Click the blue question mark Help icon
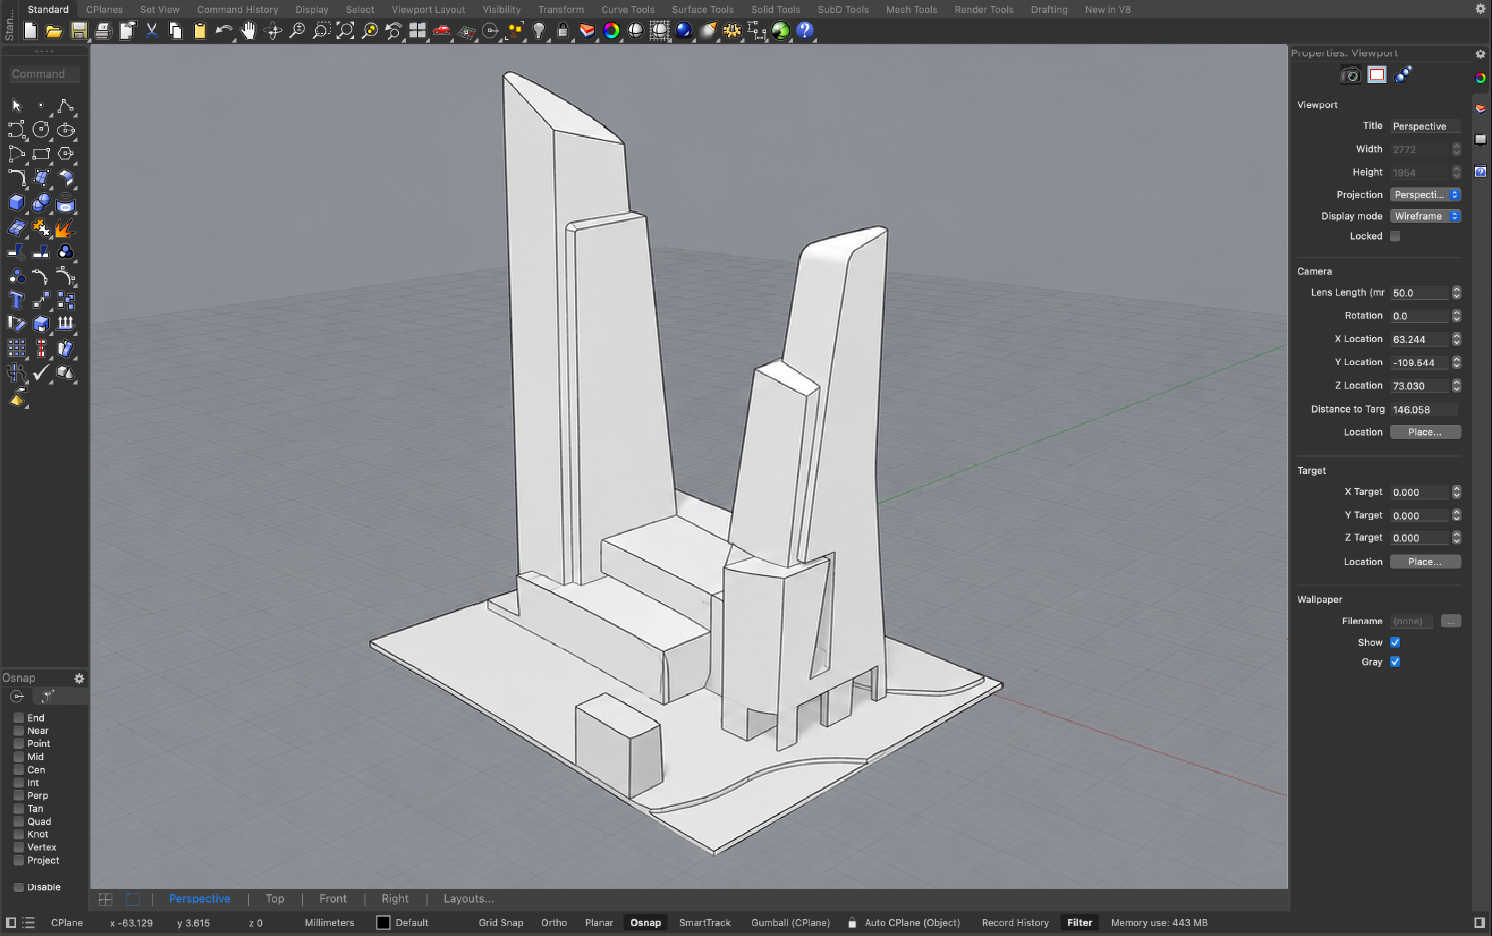The height and width of the screenshot is (936, 1492). click(805, 31)
